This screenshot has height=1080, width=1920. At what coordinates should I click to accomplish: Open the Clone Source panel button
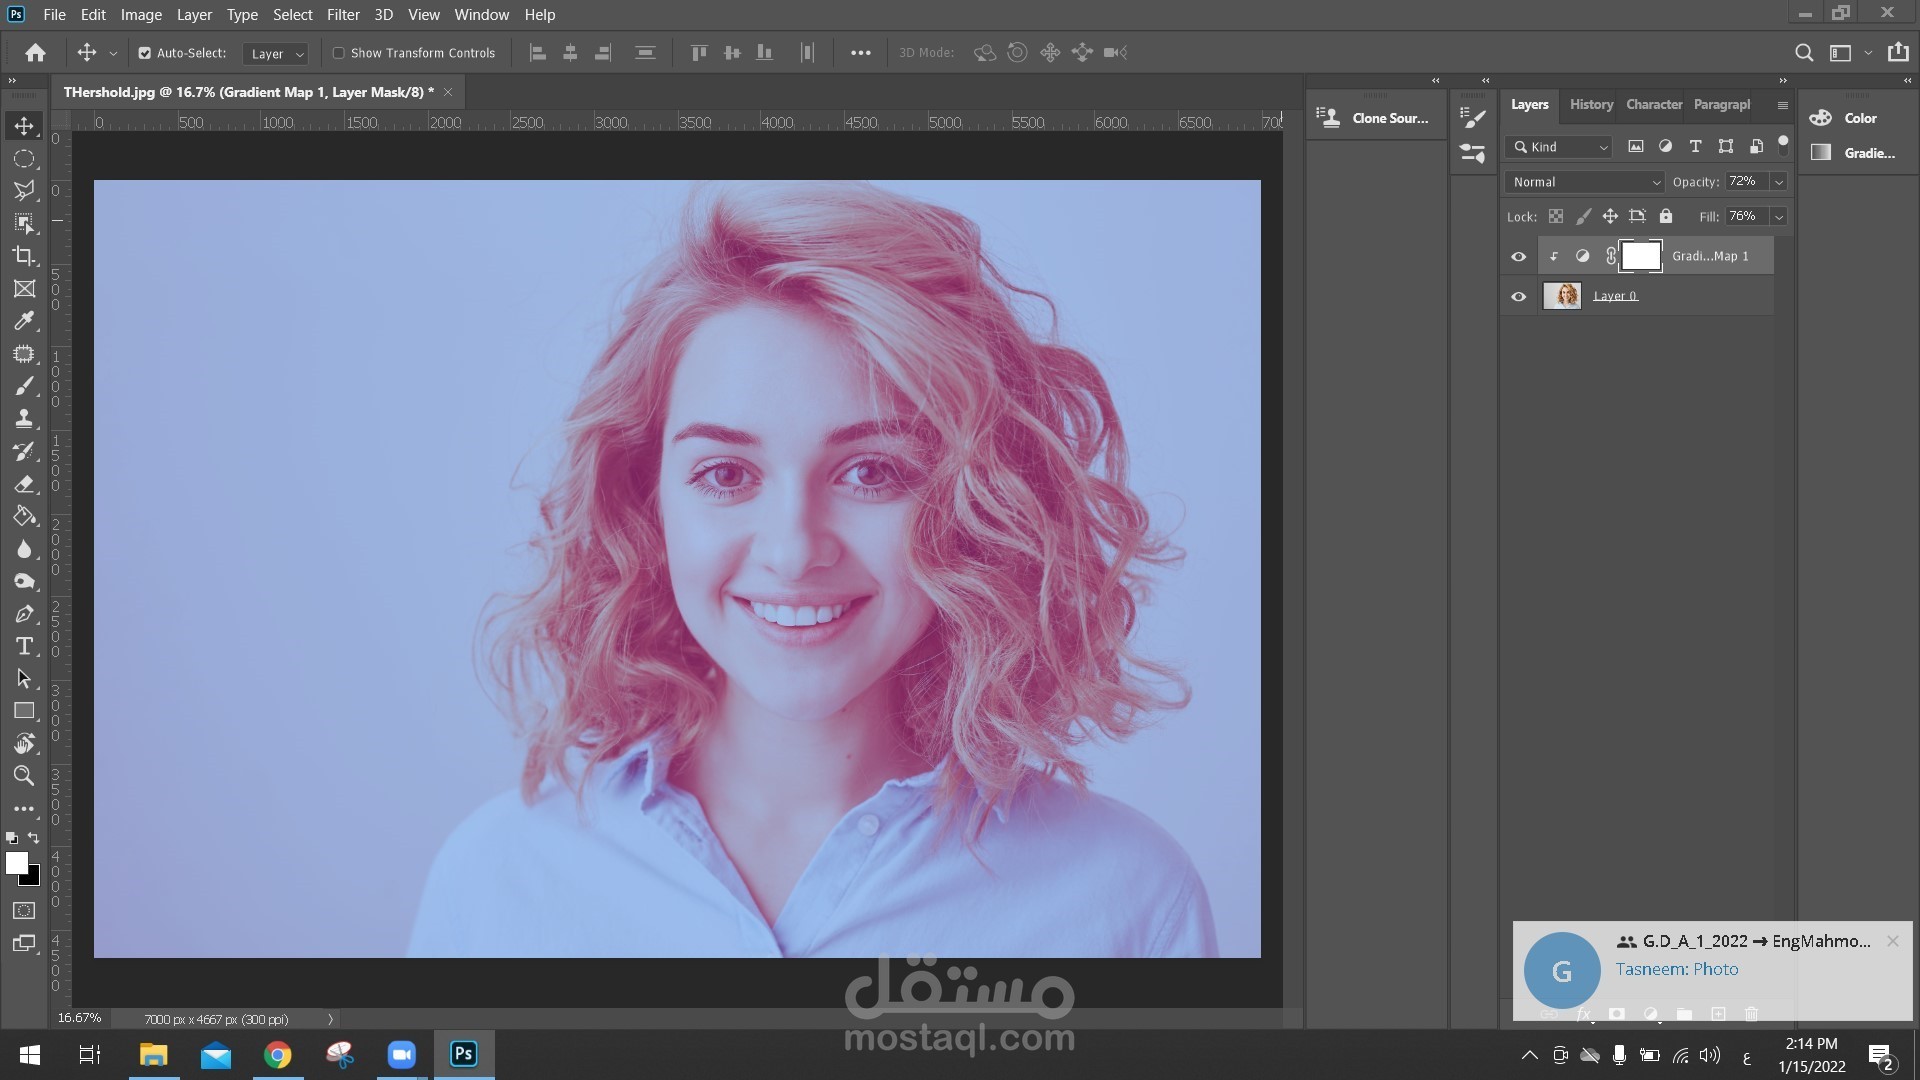[x=1374, y=118]
